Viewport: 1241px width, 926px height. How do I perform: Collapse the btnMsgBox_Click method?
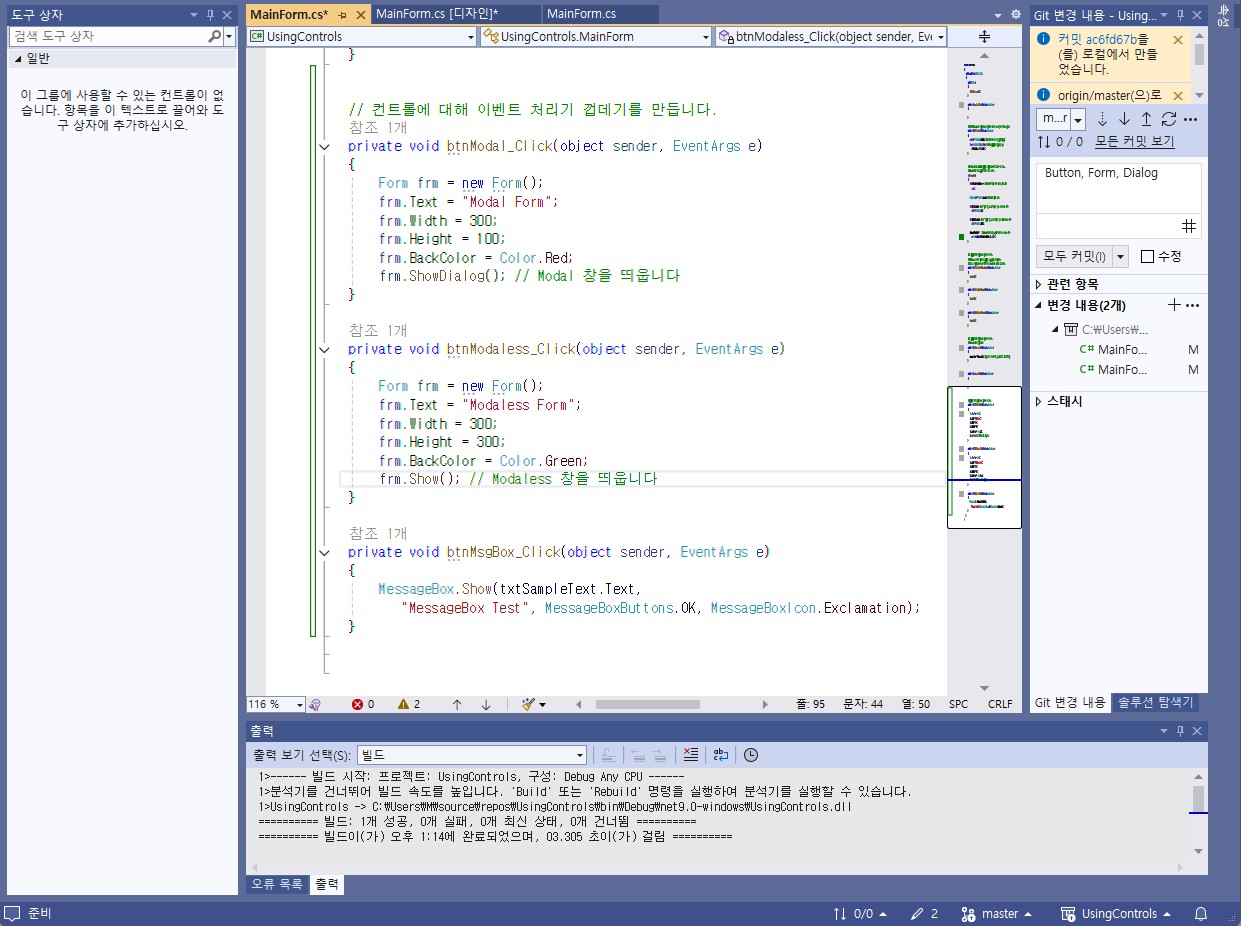(x=323, y=552)
